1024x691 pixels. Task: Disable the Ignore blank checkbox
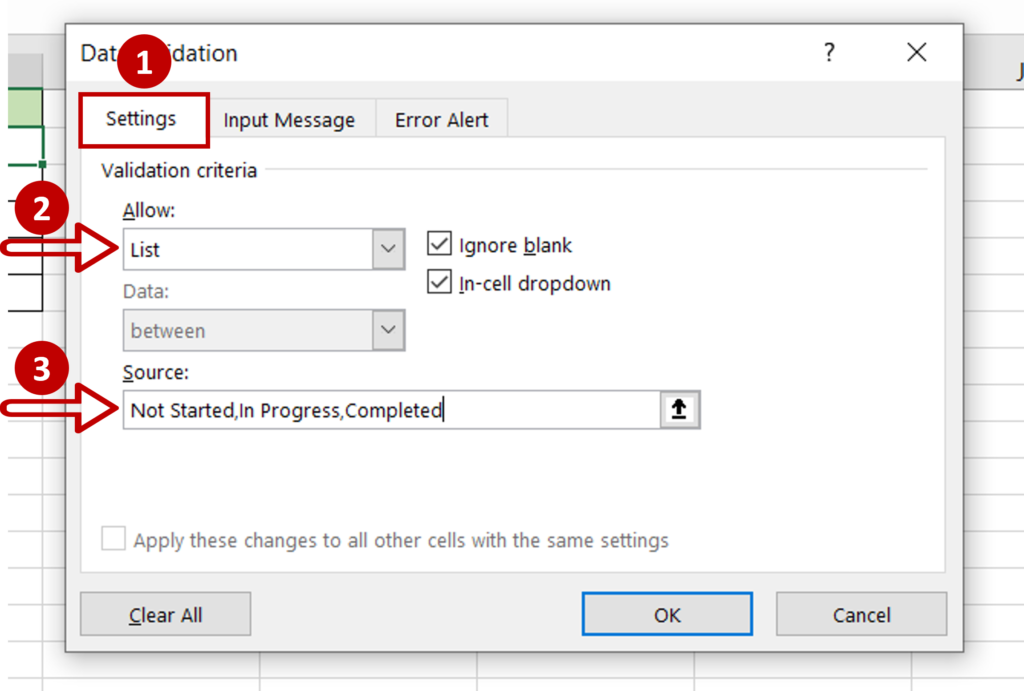click(x=439, y=244)
